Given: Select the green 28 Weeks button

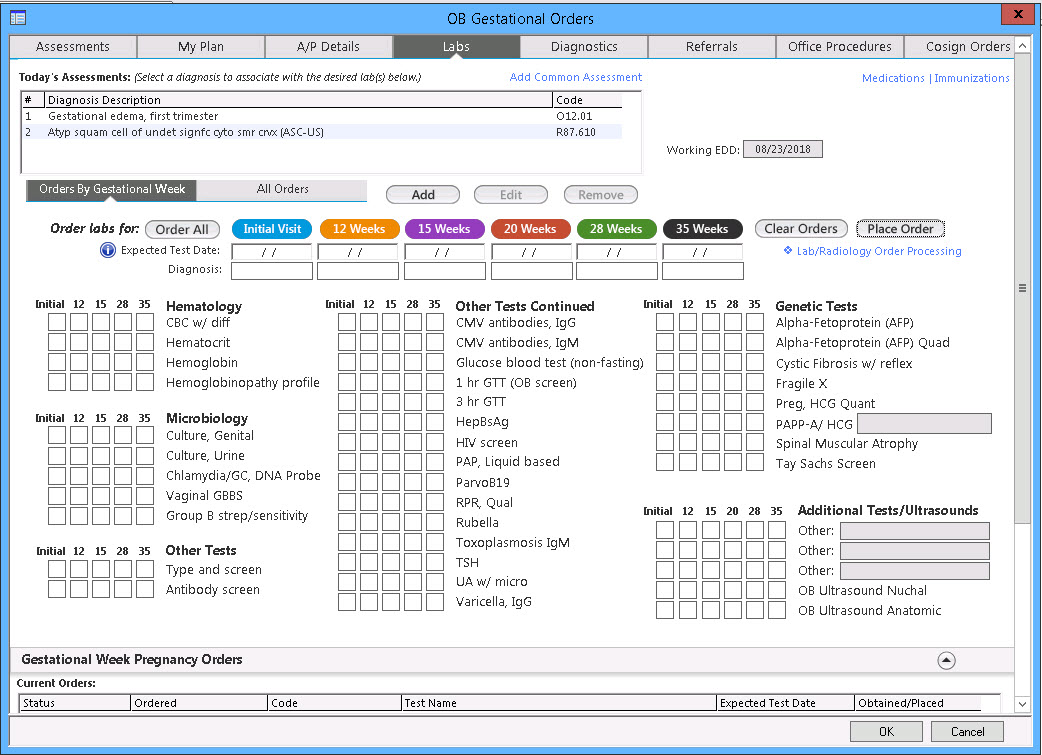Looking at the screenshot, I should pos(616,229).
